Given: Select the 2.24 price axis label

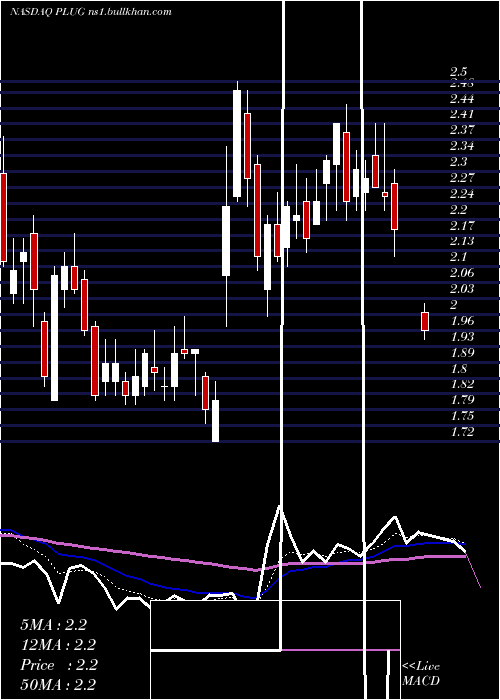Looking at the screenshot, I should (462, 193).
